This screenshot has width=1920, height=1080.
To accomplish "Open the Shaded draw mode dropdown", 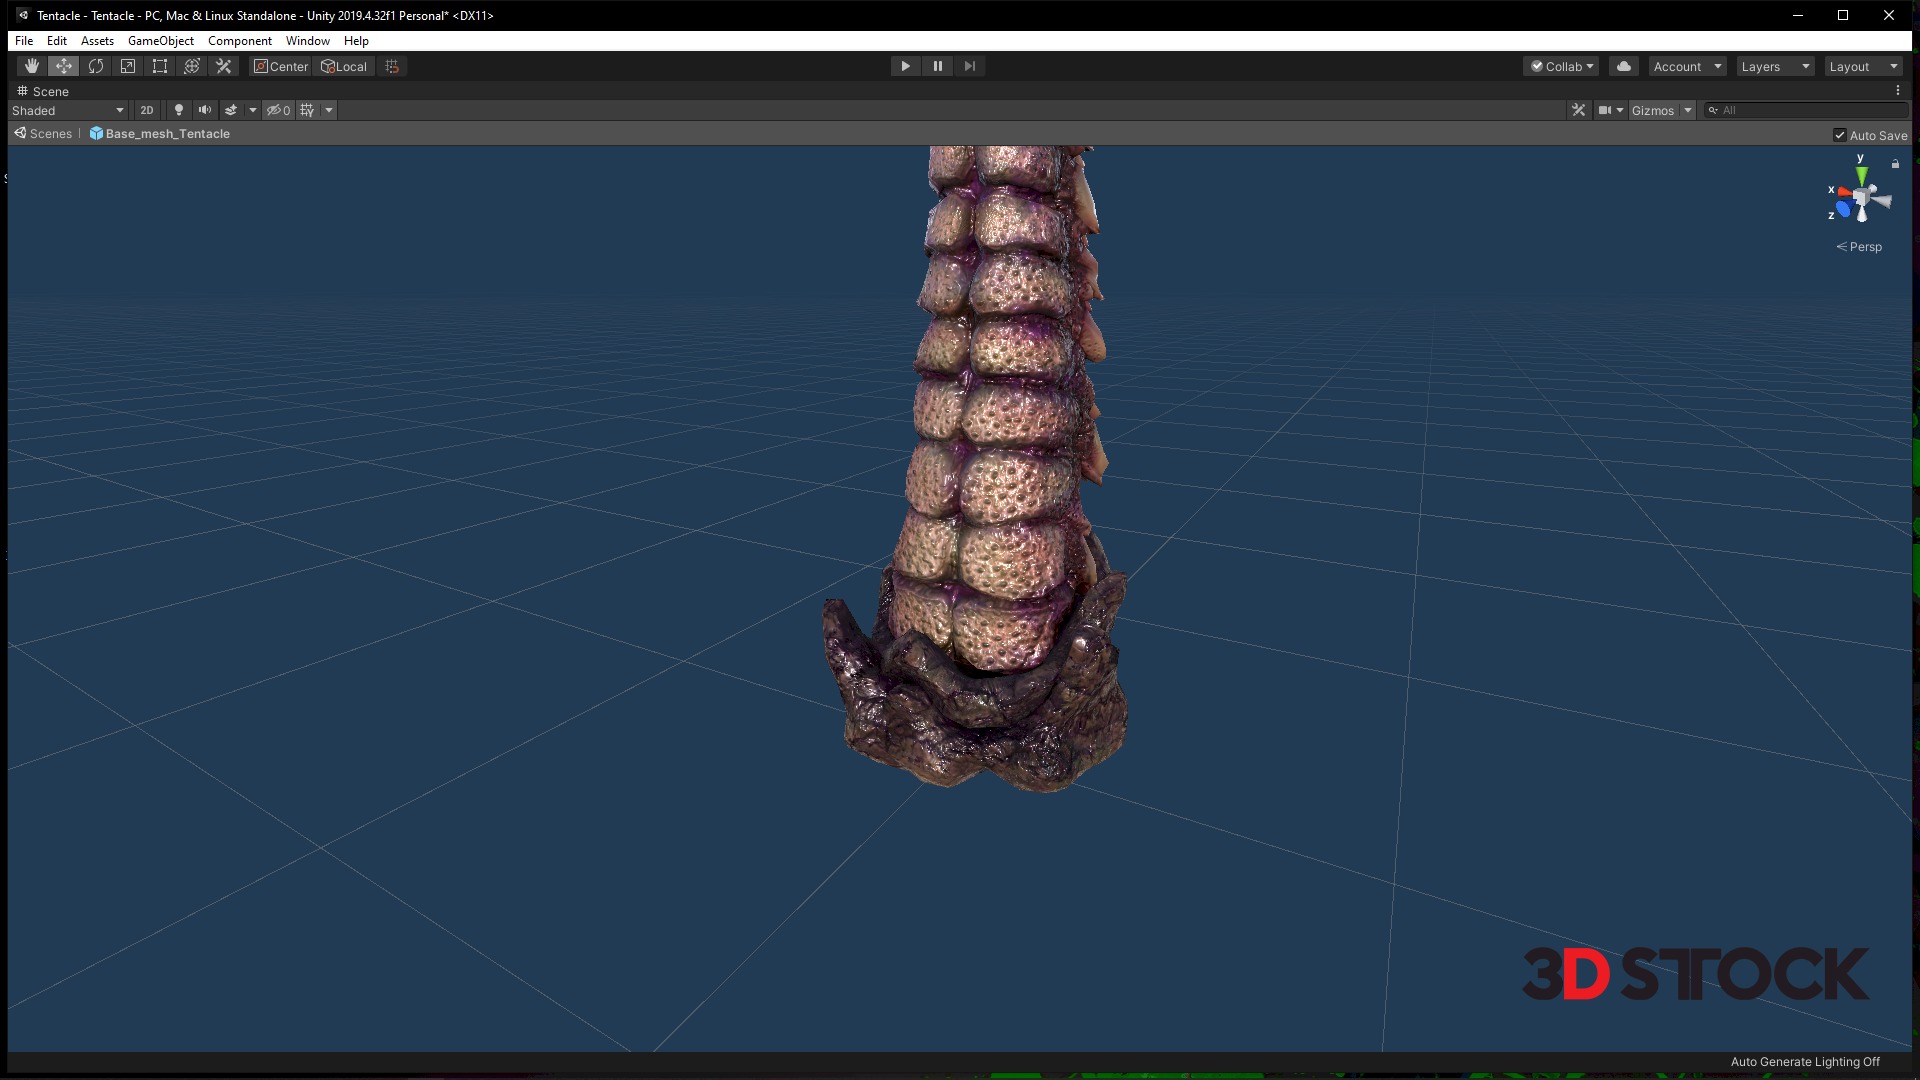I will [x=68, y=110].
